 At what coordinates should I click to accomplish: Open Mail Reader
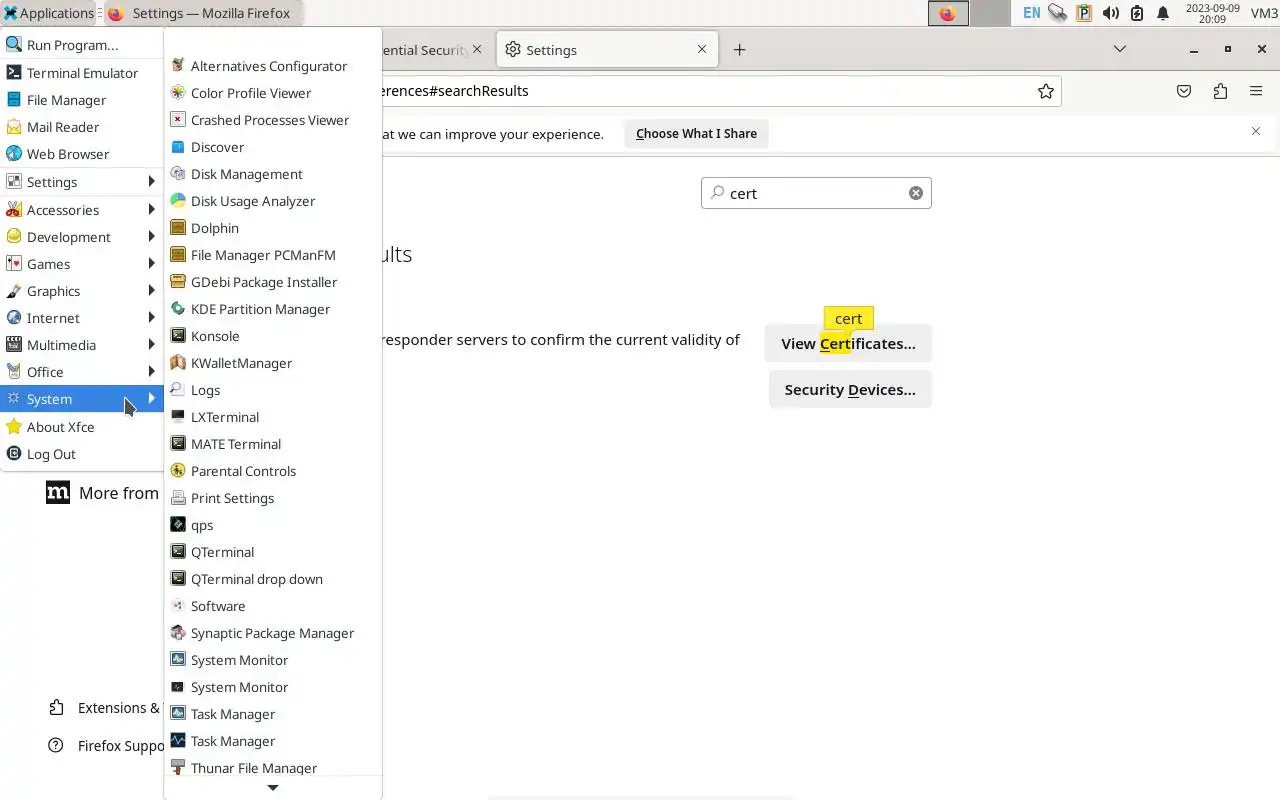82,127
